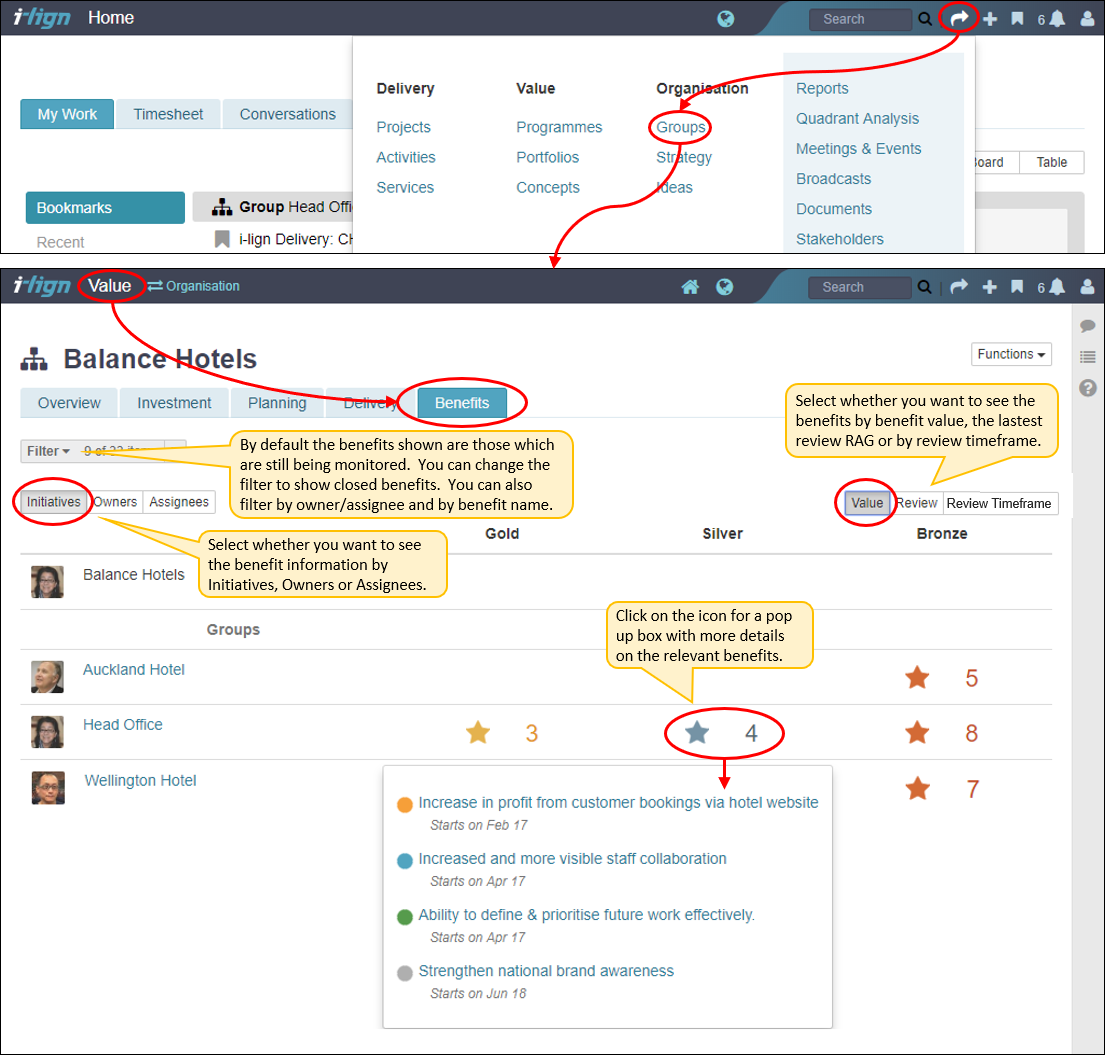Open the Head Office group link
Screen dimensions: 1105x1055
[123, 724]
